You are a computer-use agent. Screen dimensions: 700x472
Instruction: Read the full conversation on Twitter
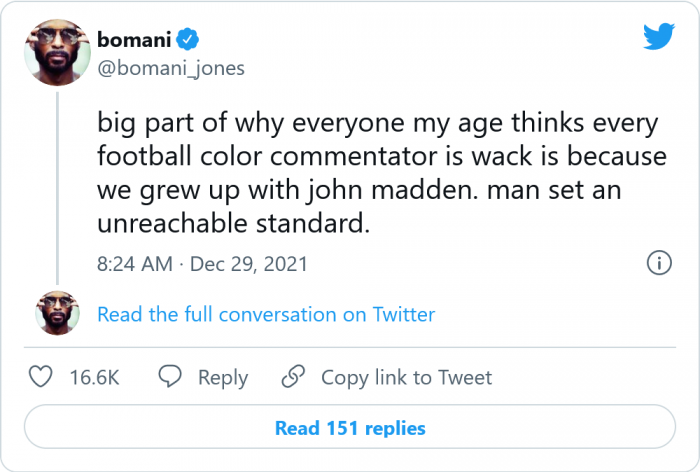coord(266,314)
